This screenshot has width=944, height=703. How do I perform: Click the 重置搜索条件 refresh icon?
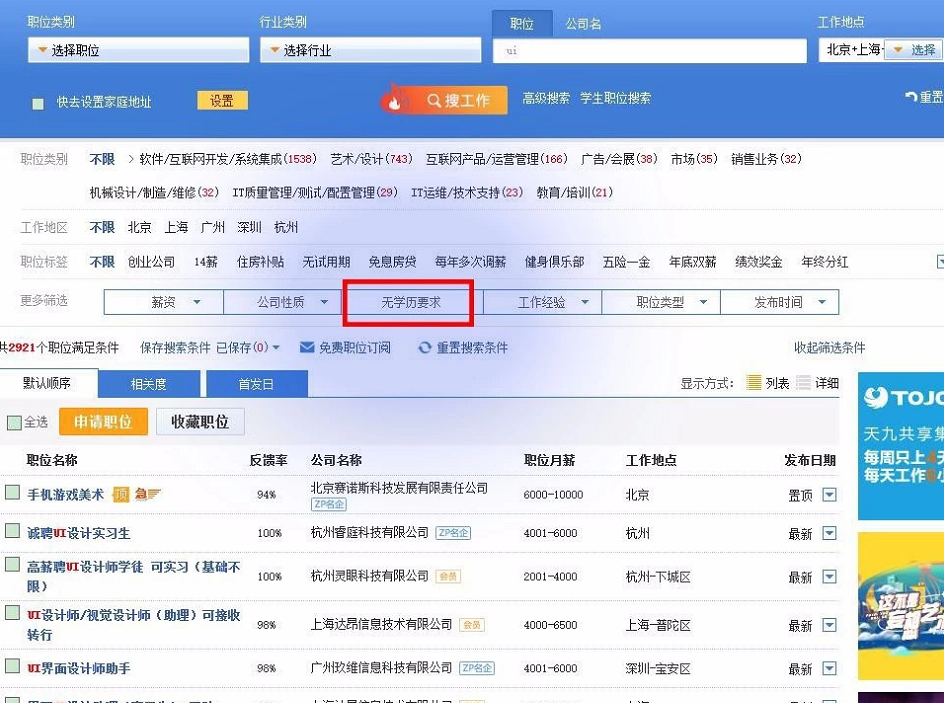click(x=425, y=347)
